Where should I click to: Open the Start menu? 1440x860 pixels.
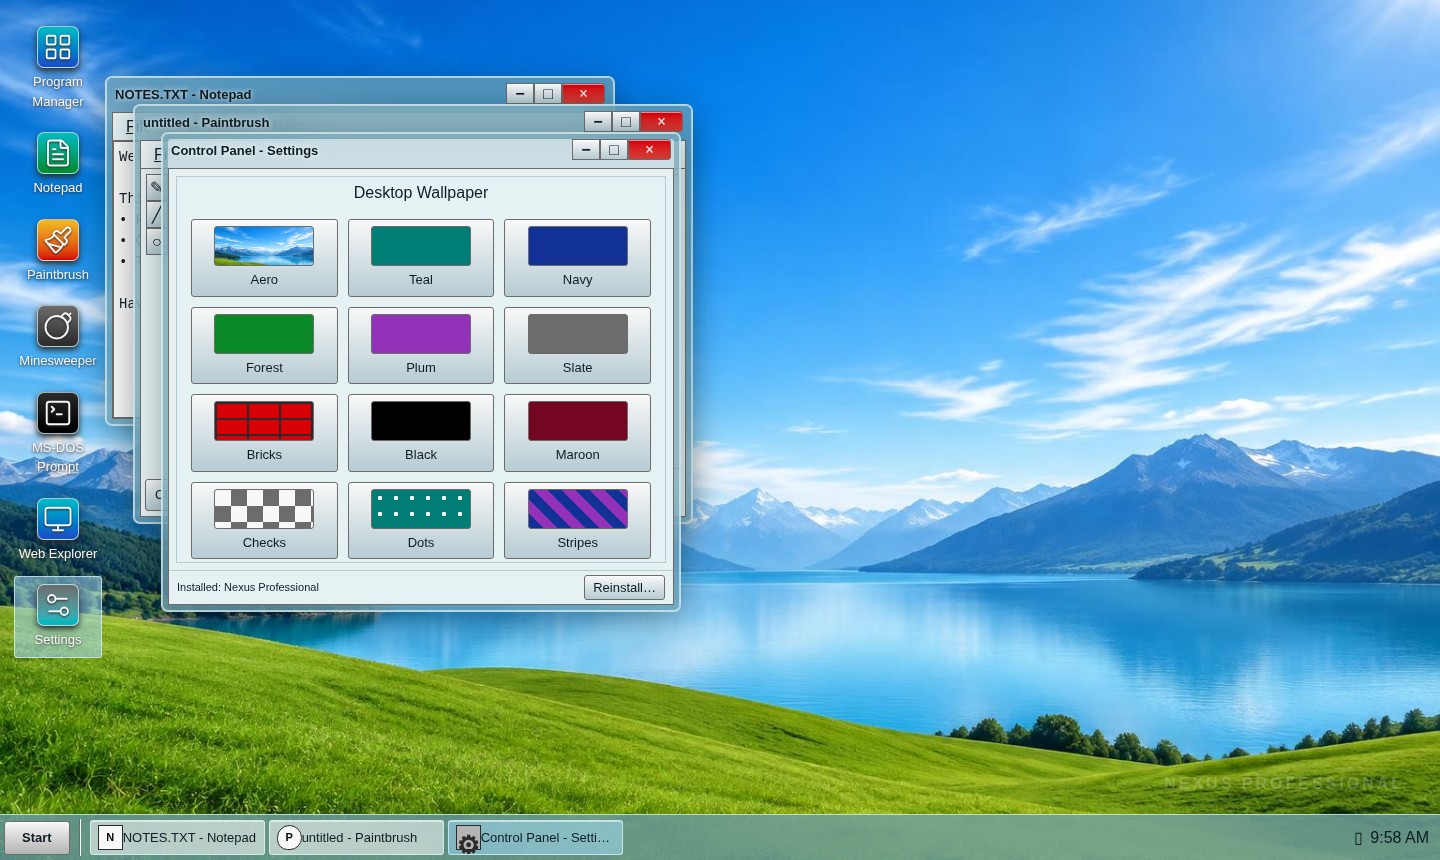pos(37,838)
